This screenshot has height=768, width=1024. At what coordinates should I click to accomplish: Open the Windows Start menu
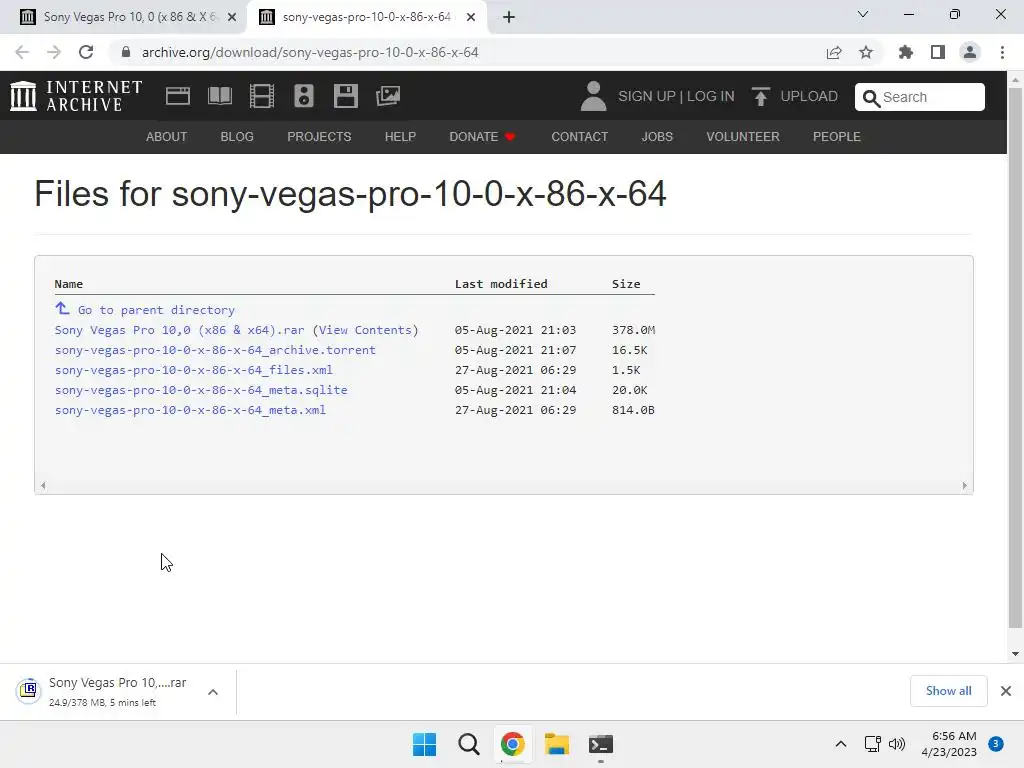424,744
